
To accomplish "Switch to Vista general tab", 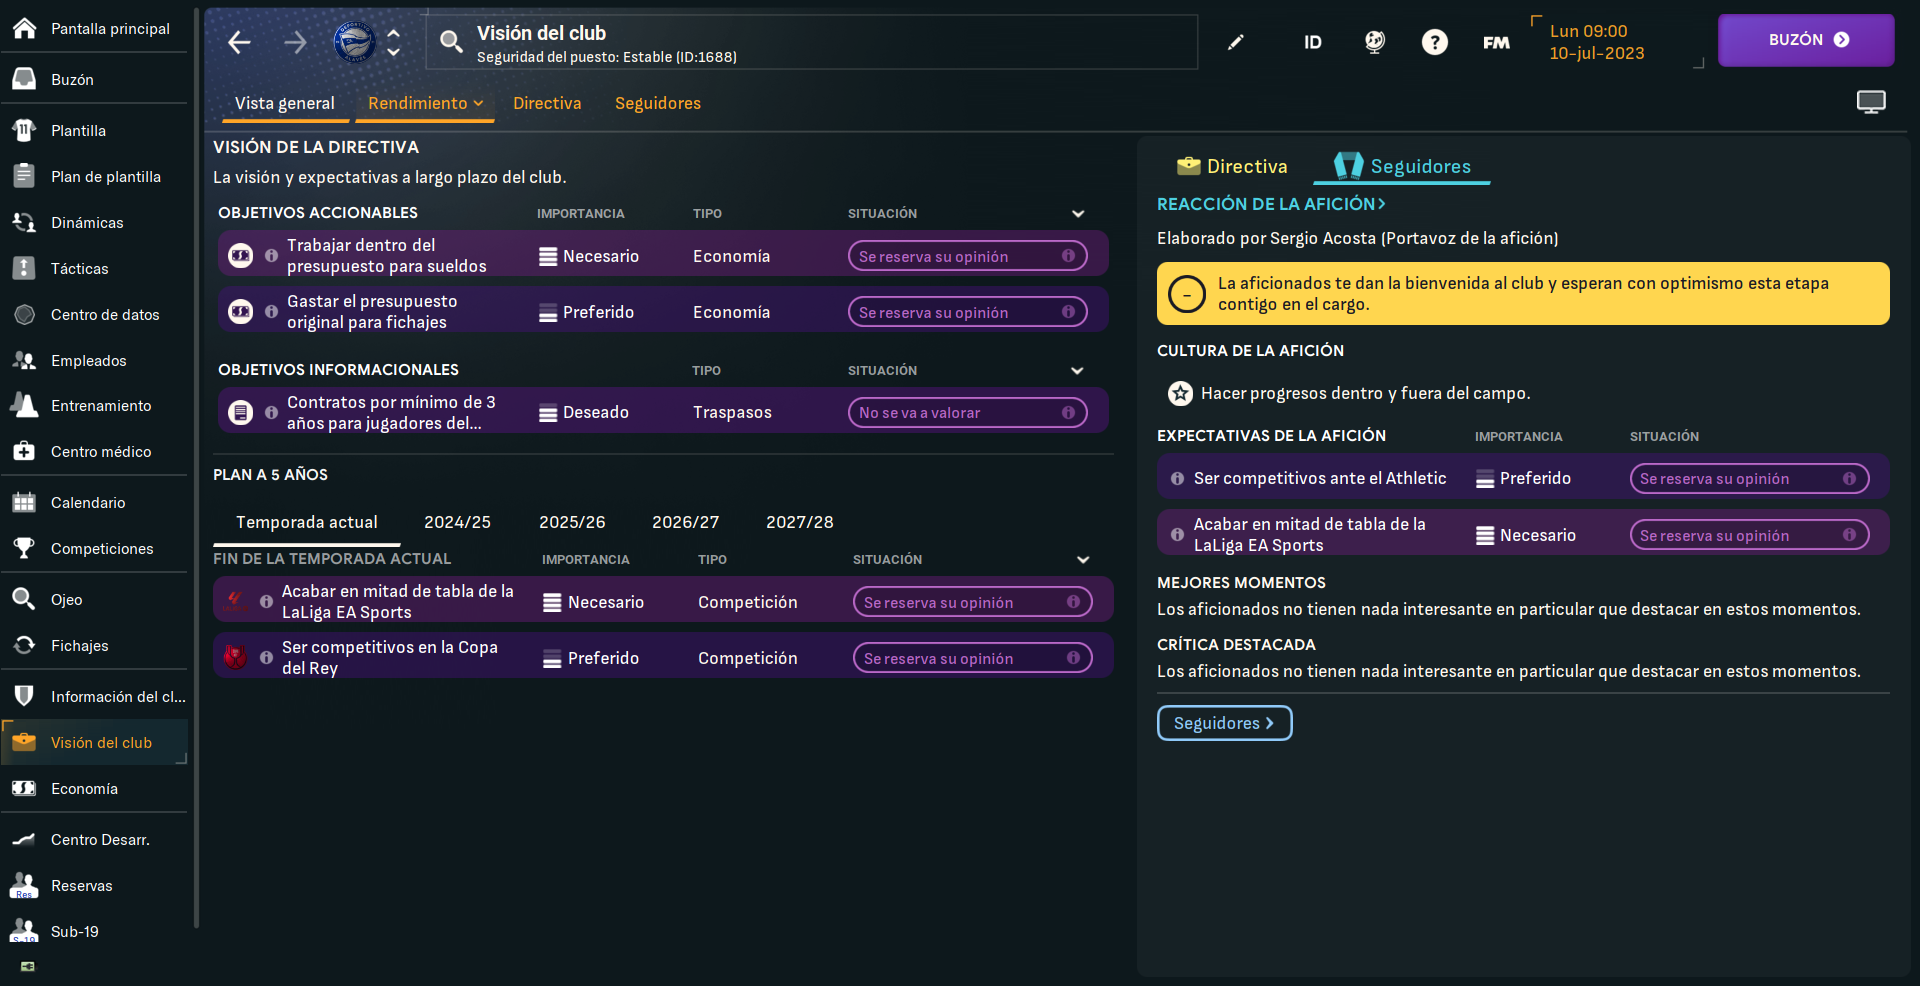I will pyautogui.click(x=285, y=103).
